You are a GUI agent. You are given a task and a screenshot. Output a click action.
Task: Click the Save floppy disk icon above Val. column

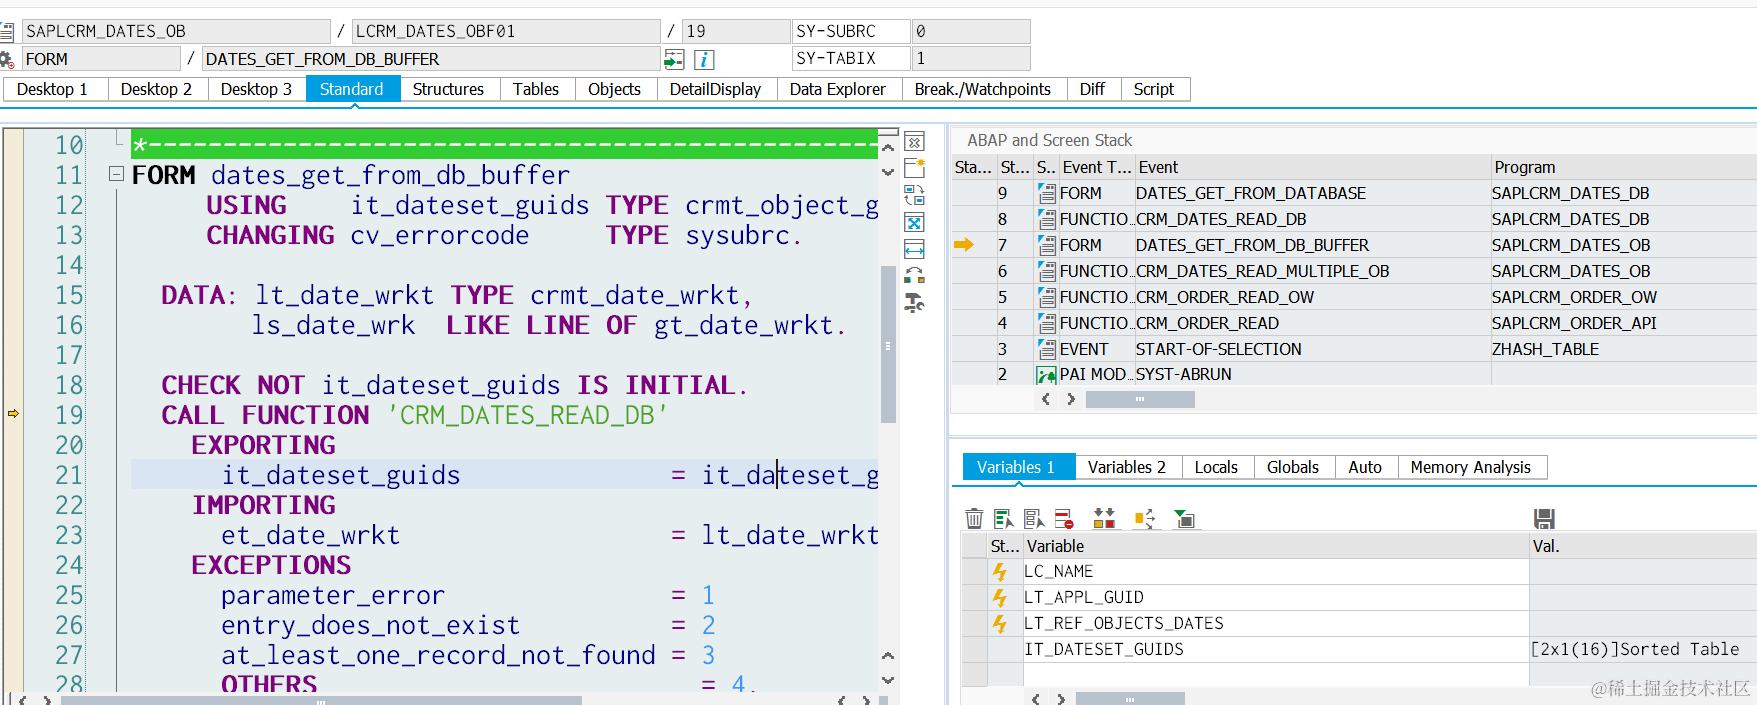click(x=1544, y=518)
